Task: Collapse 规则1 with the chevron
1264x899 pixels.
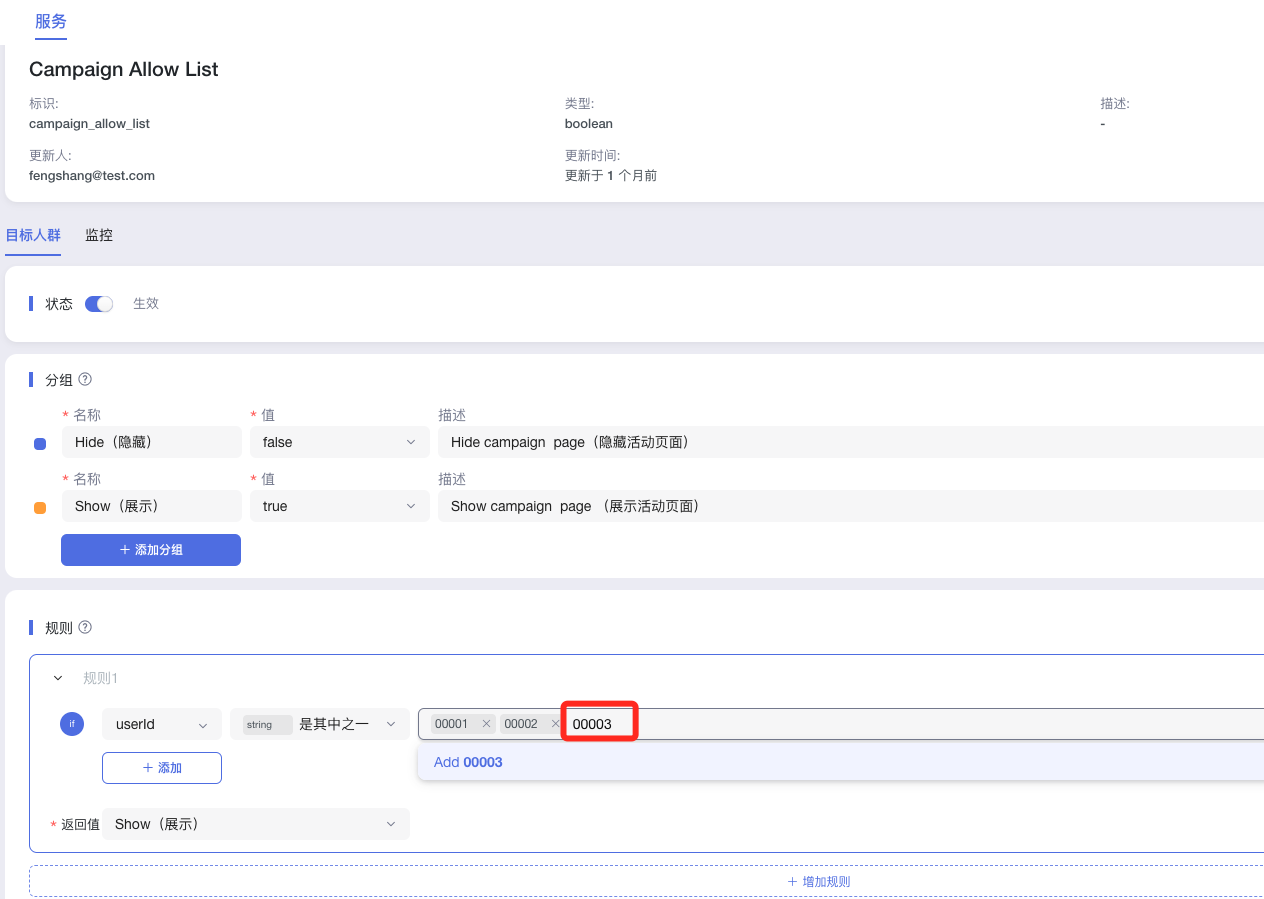Action: 58,678
